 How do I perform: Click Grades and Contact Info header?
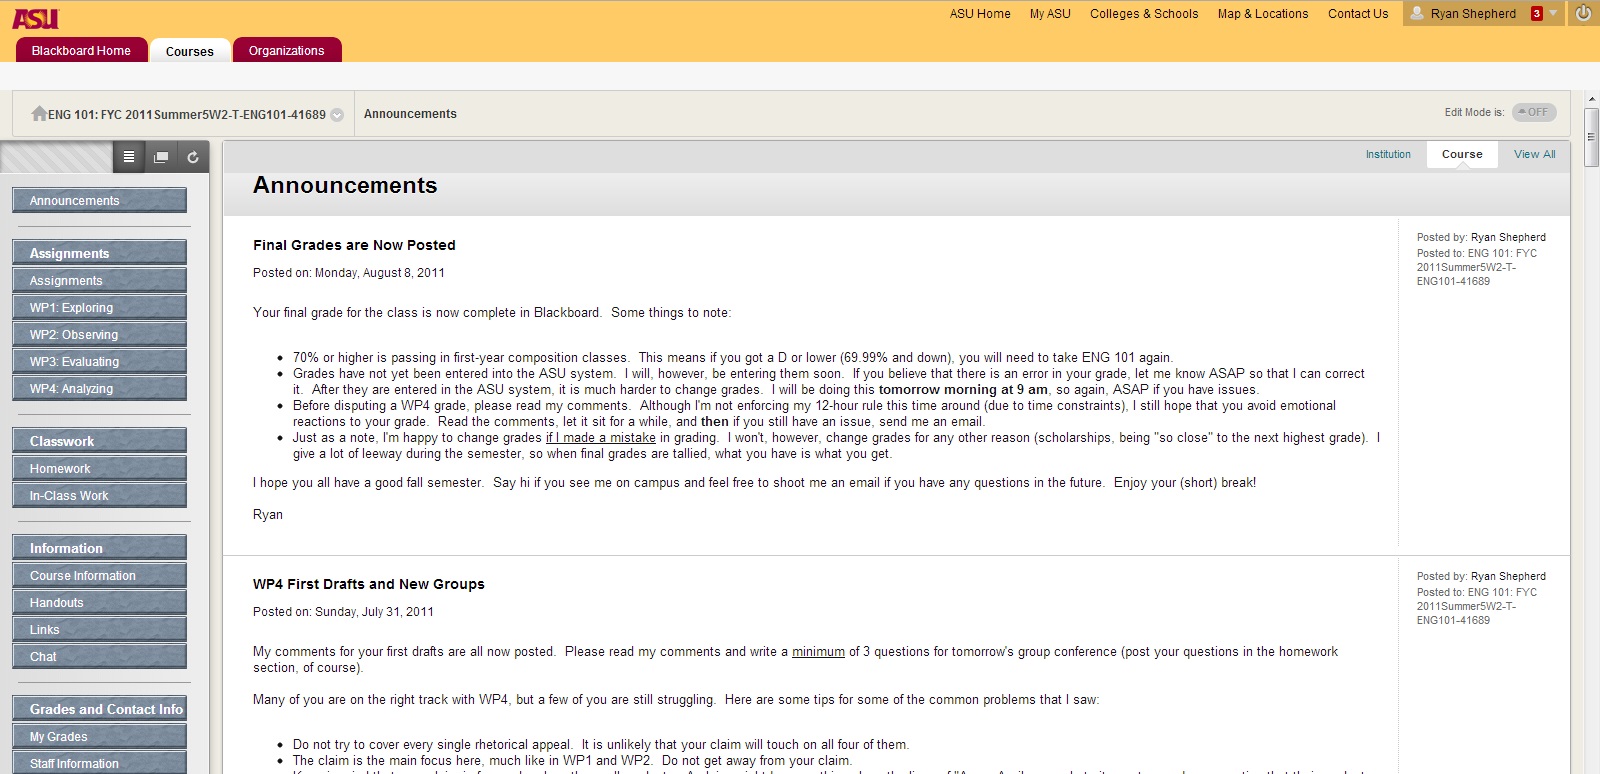coord(99,709)
